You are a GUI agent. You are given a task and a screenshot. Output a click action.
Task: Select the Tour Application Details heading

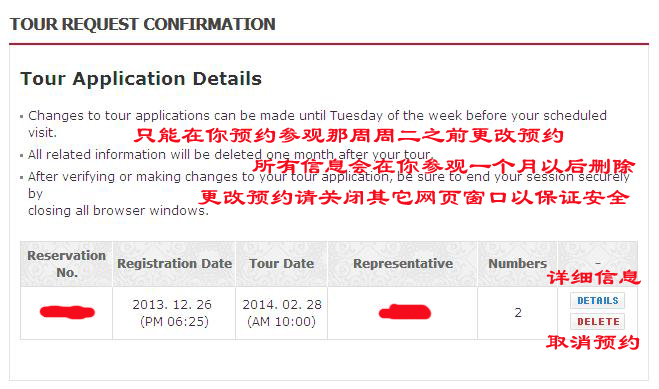point(141,79)
